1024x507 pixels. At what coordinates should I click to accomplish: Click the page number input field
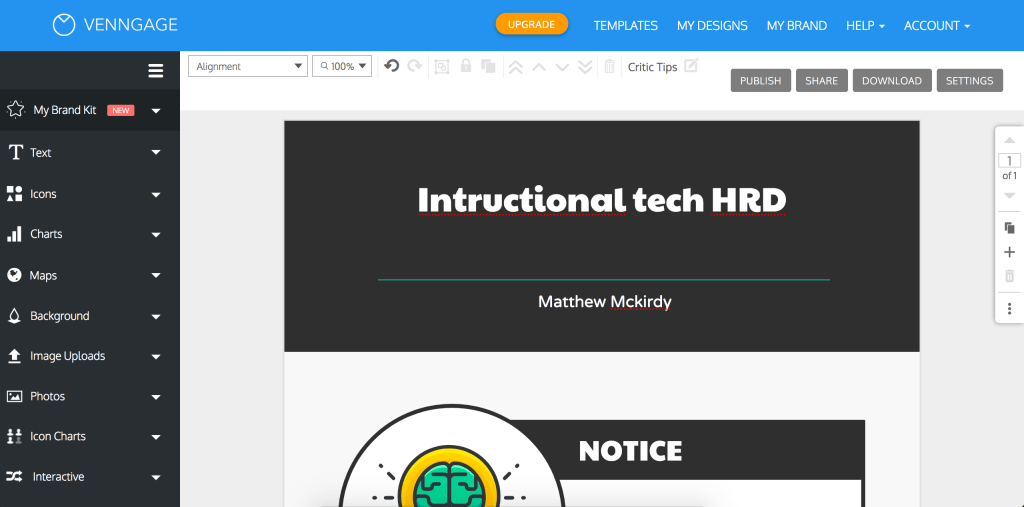(x=1009, y=161)
